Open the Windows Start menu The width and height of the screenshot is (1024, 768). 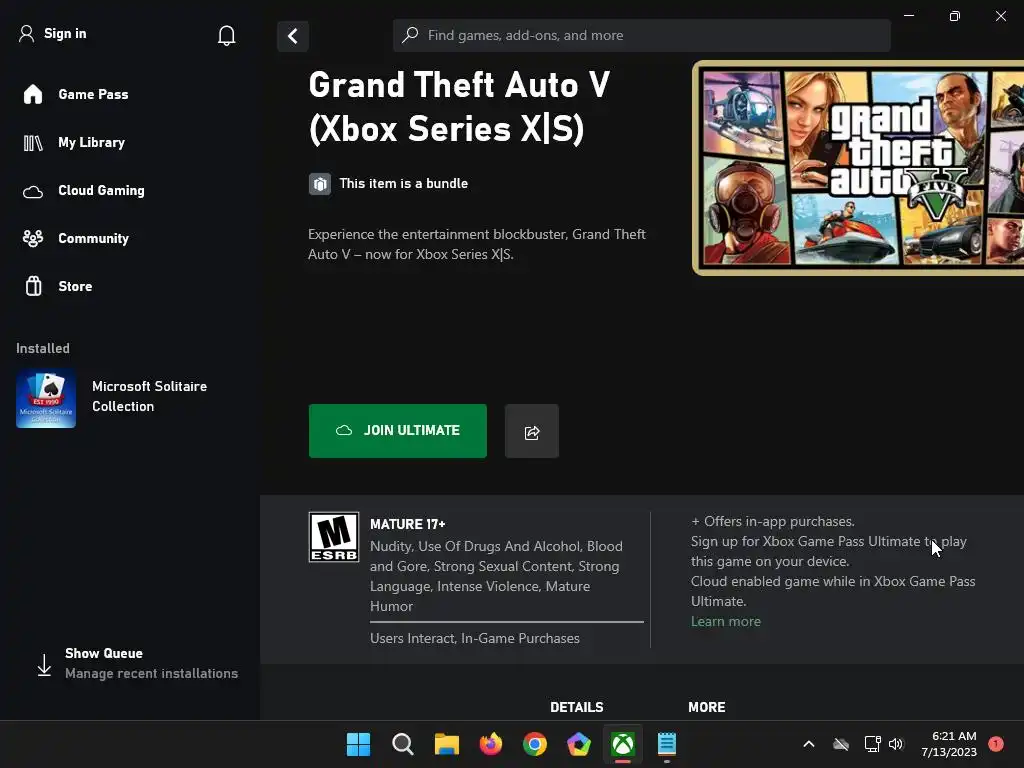358,744
